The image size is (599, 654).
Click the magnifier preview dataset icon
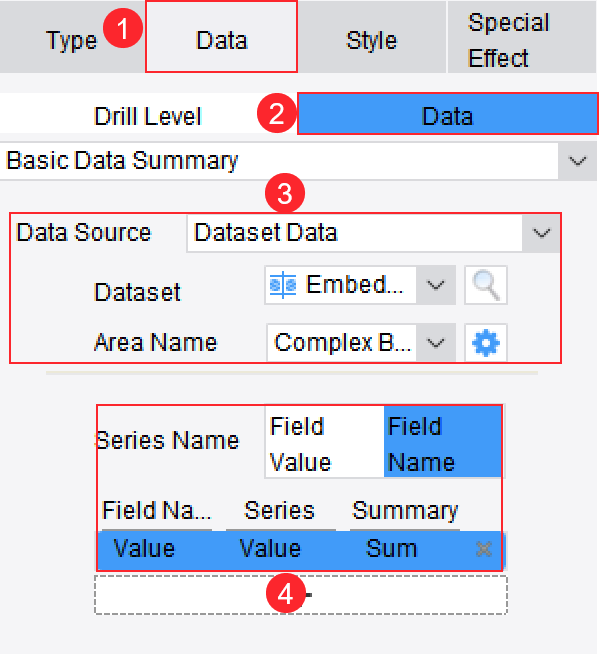[486, 286]
